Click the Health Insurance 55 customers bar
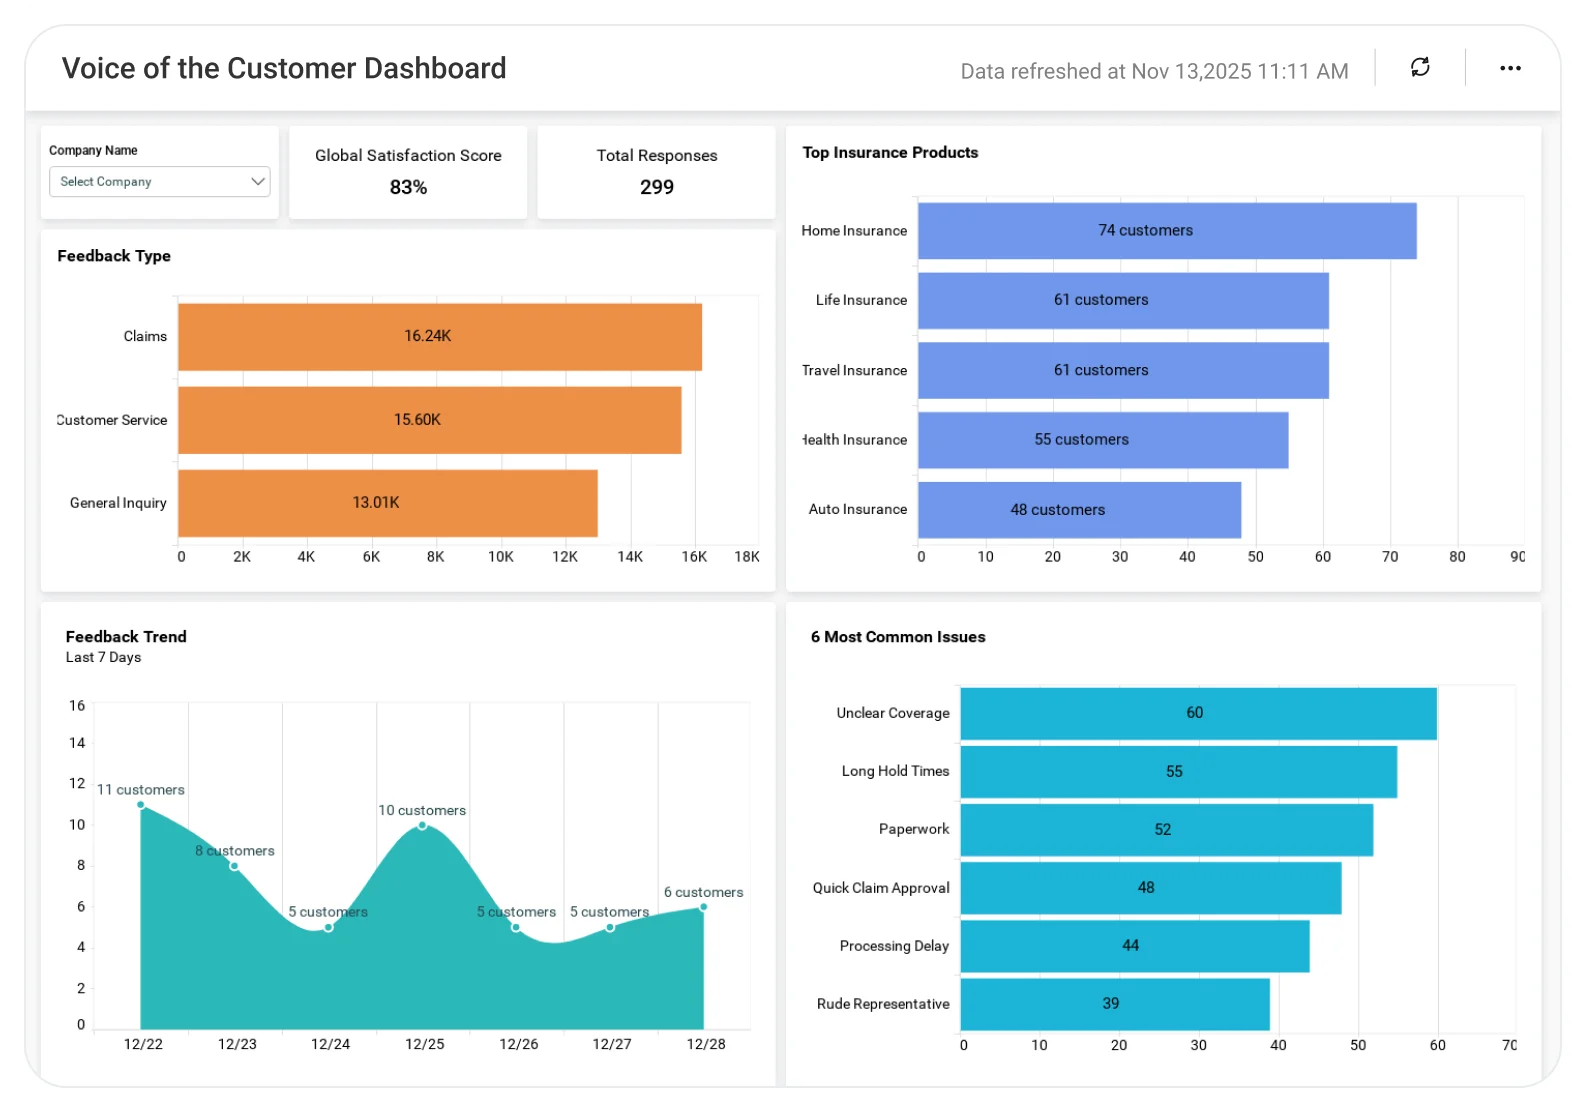 pos(1103,440)
